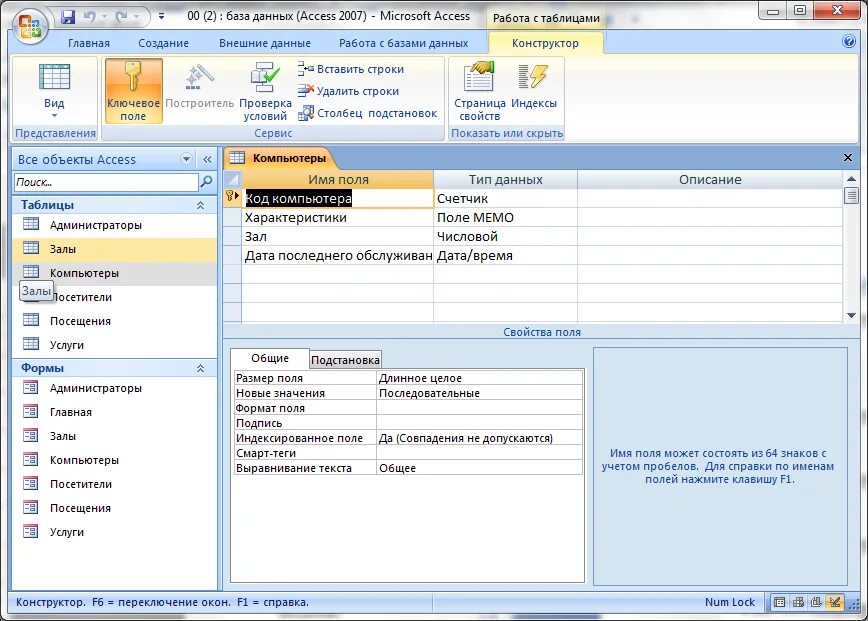
Task: Click the Выравнивание текста value Общее
Action: click(479, 468)
